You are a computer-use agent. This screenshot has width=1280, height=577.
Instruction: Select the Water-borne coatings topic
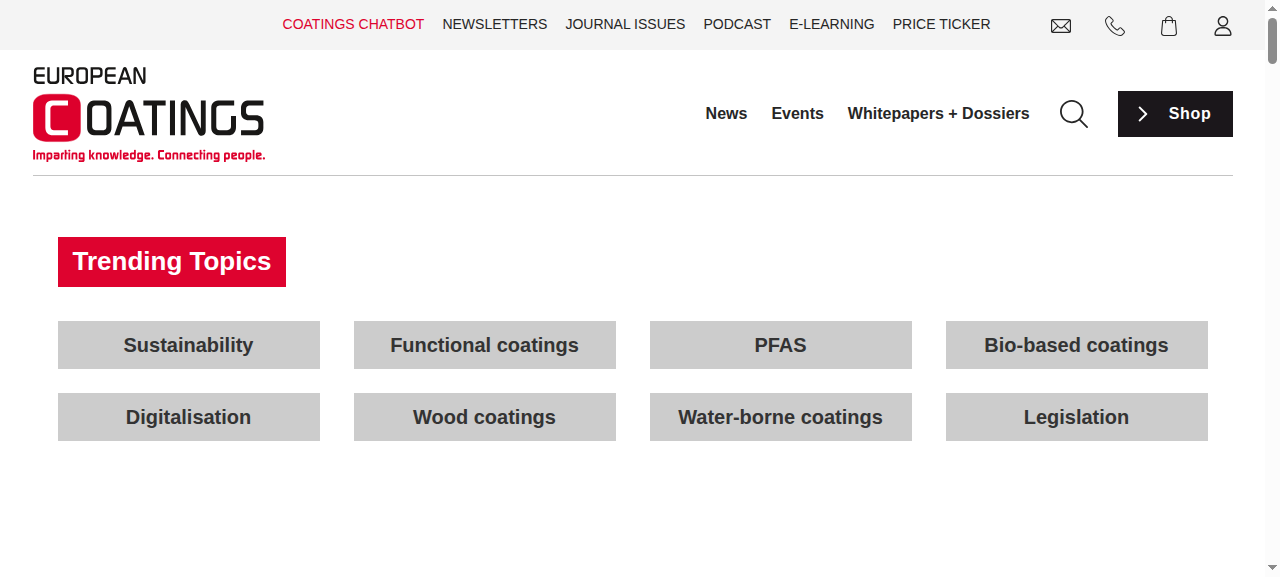pyautogui.click(x=781, y=417)
